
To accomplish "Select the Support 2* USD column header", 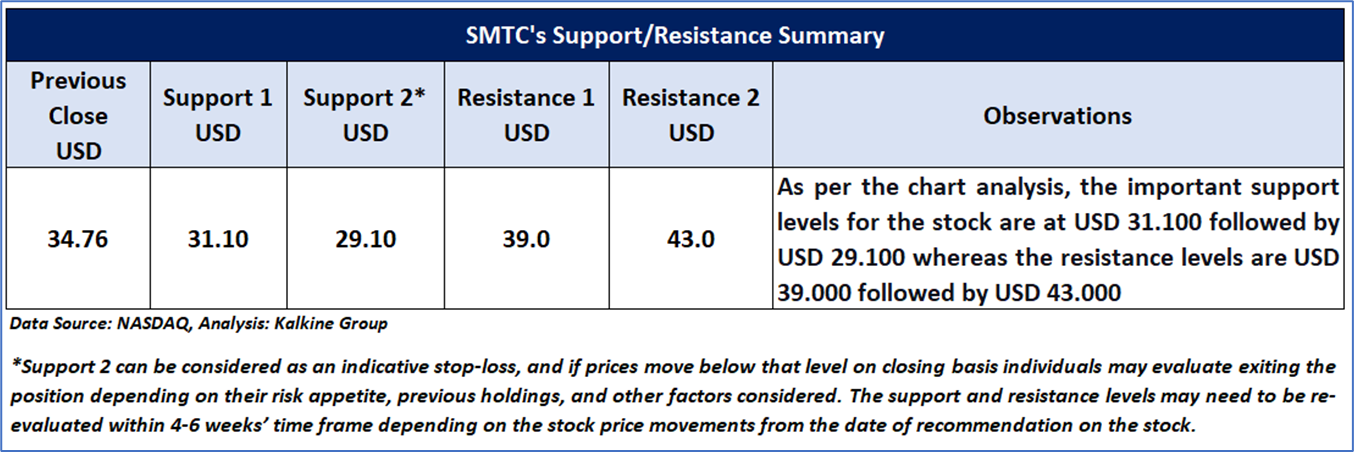I will point(366,115).
